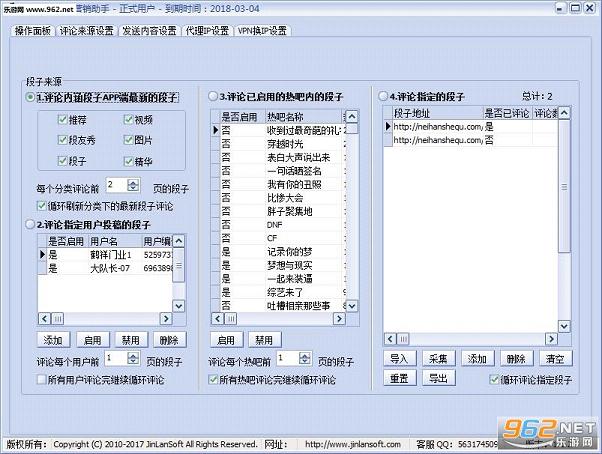
Task: Click 段子地址 column header
Action: click(x=438, y=113)
